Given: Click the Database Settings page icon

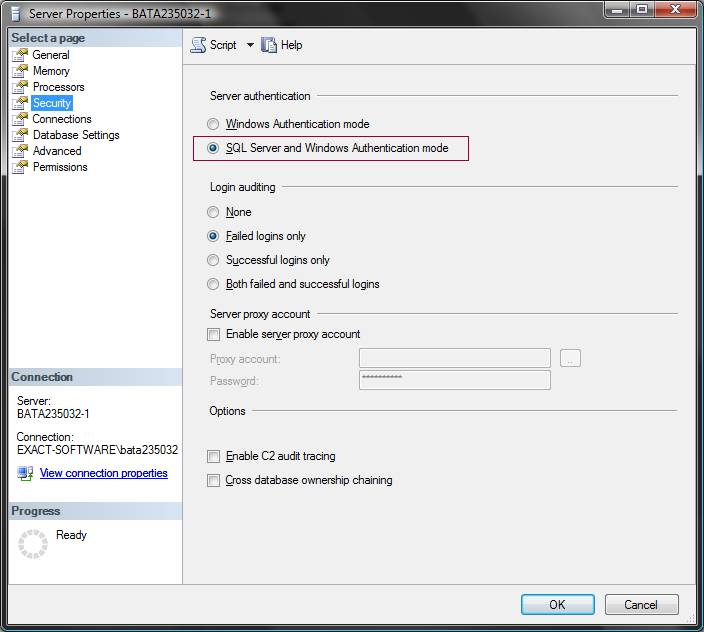Looking at the screenshot, I should (x=19, y=135).
